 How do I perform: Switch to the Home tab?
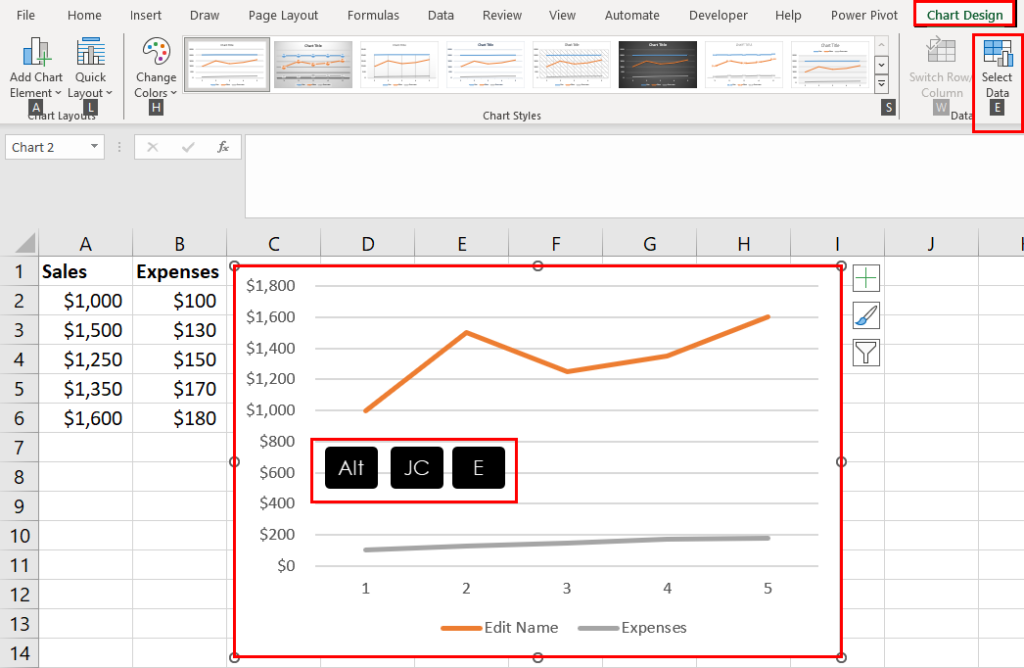84,15
